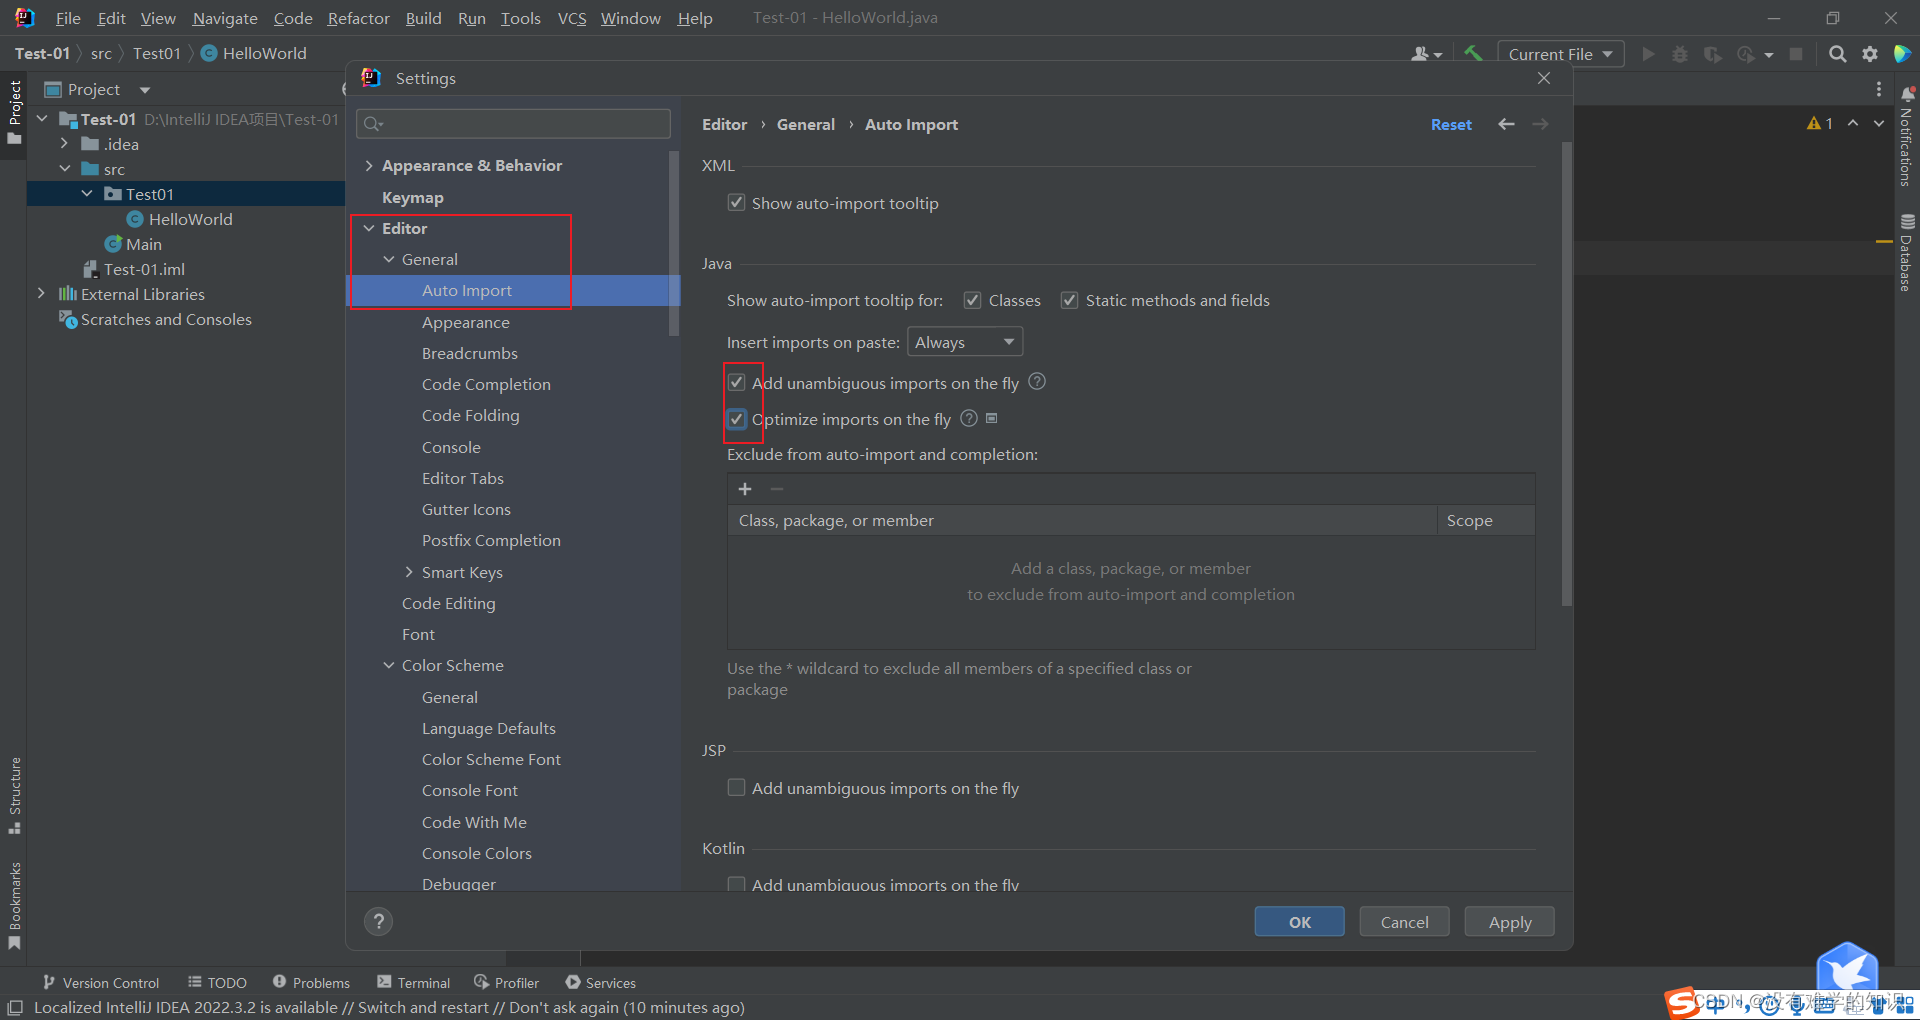Click the kebab options icon in editor tabs
The height and width of the screenshot is (1020, 1920).
tap(1879, 89)
